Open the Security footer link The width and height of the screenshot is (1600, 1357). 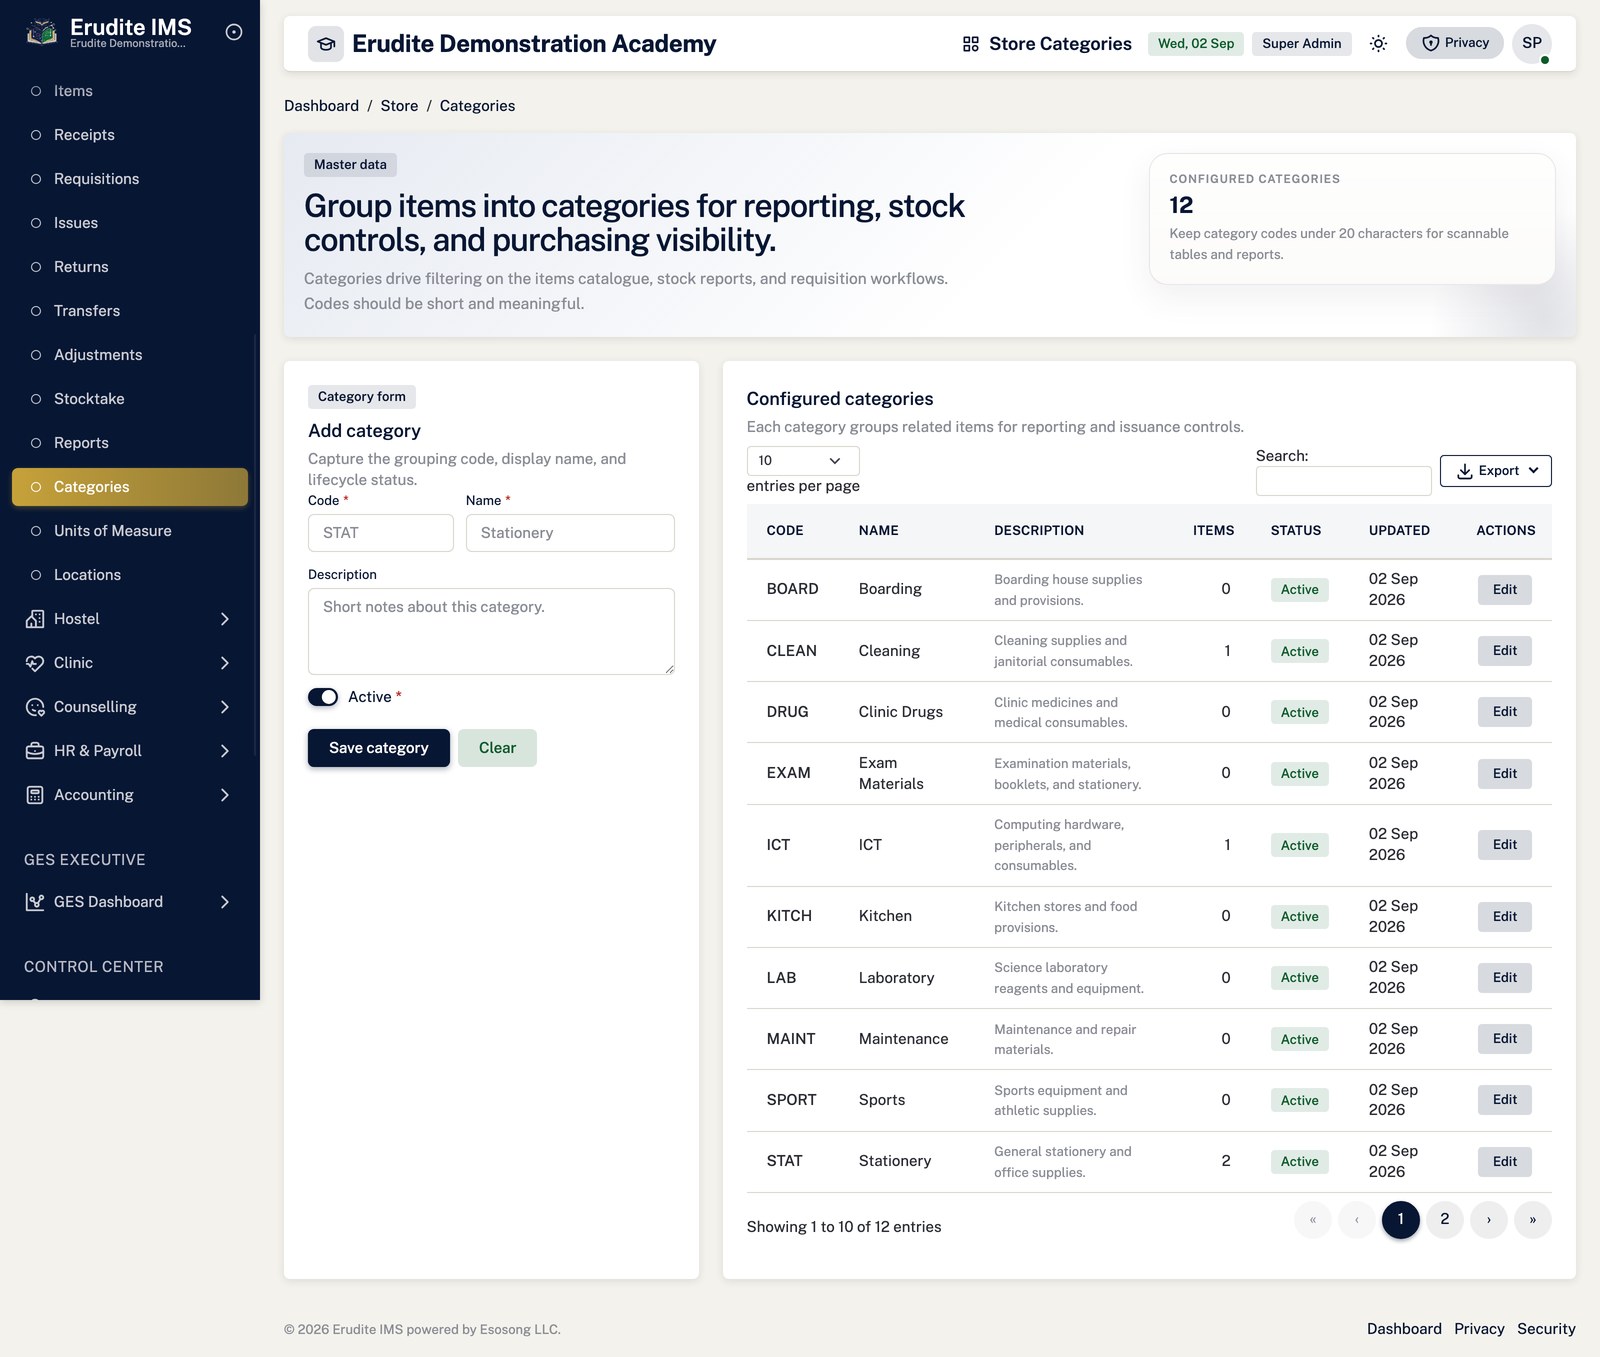[1546, 1329]
